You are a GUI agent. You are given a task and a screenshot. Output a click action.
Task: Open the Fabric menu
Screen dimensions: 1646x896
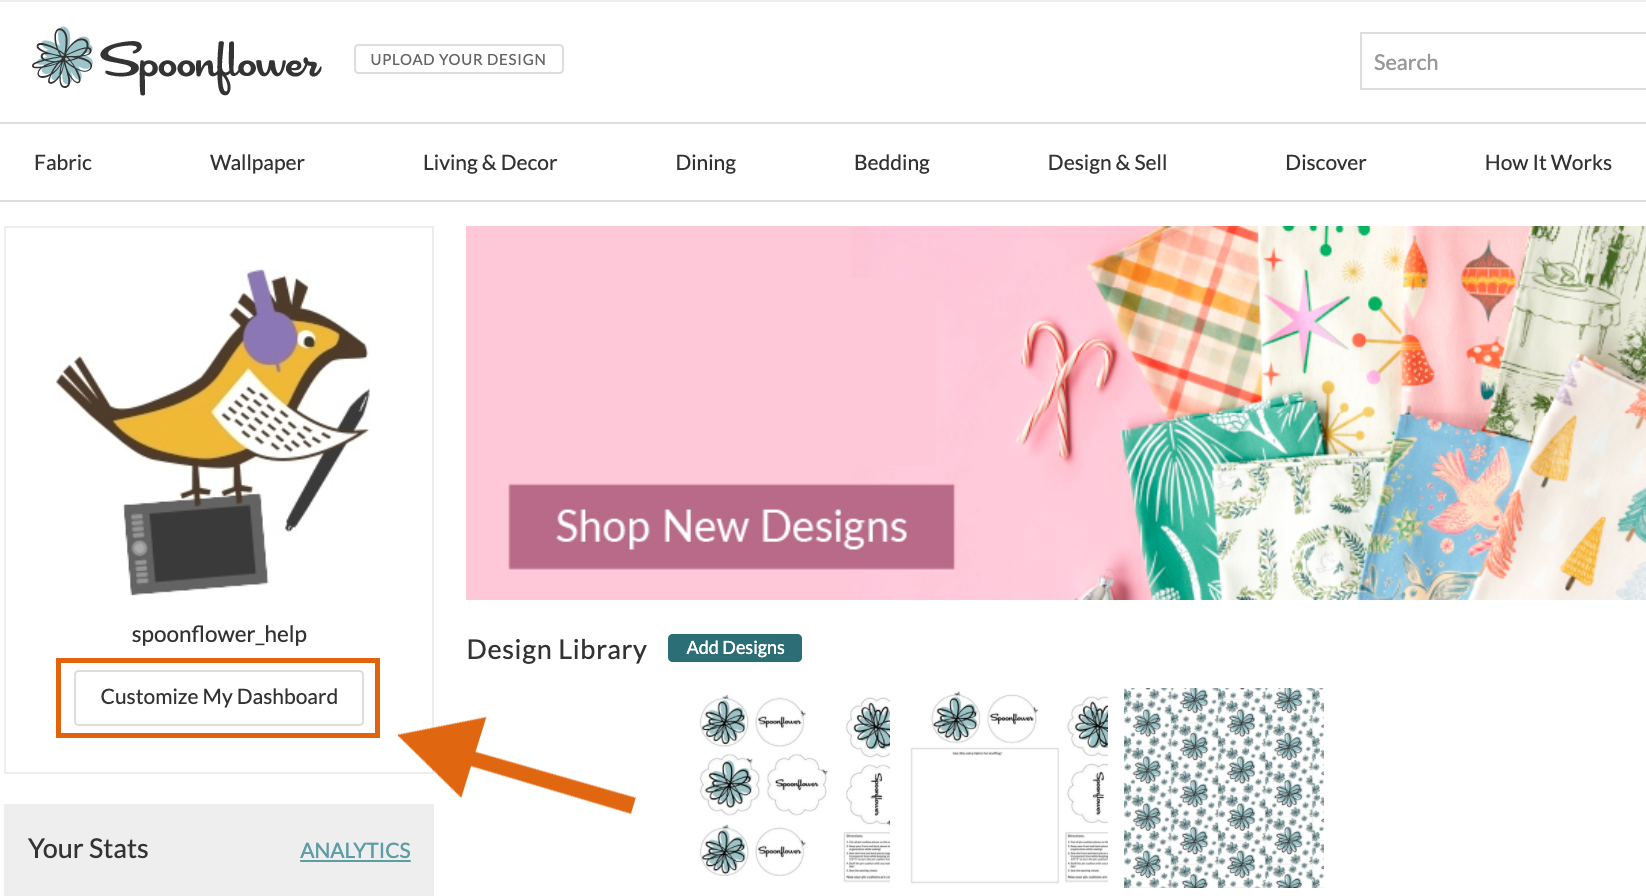pos(63,162)
